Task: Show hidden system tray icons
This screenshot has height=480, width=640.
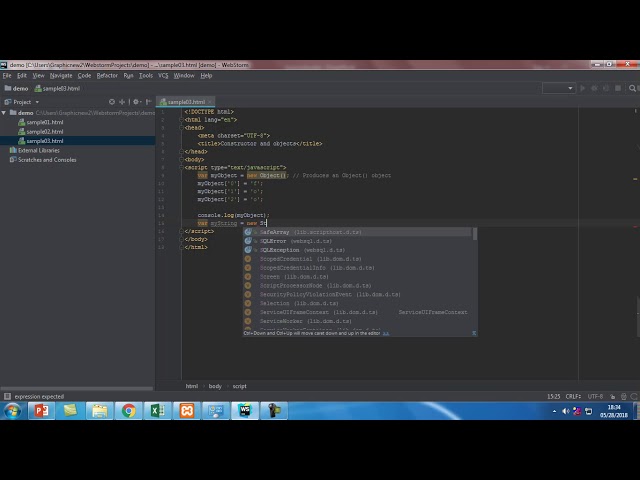Action: [554, 411]
